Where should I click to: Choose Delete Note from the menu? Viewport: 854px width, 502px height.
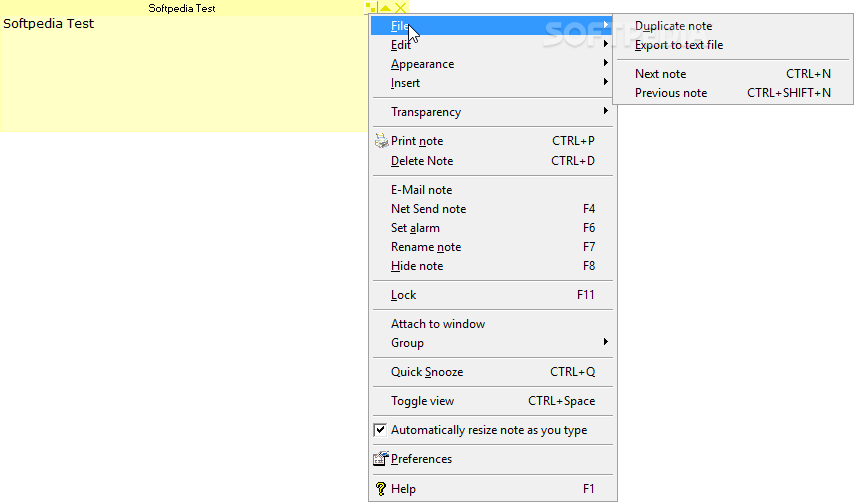492,161
